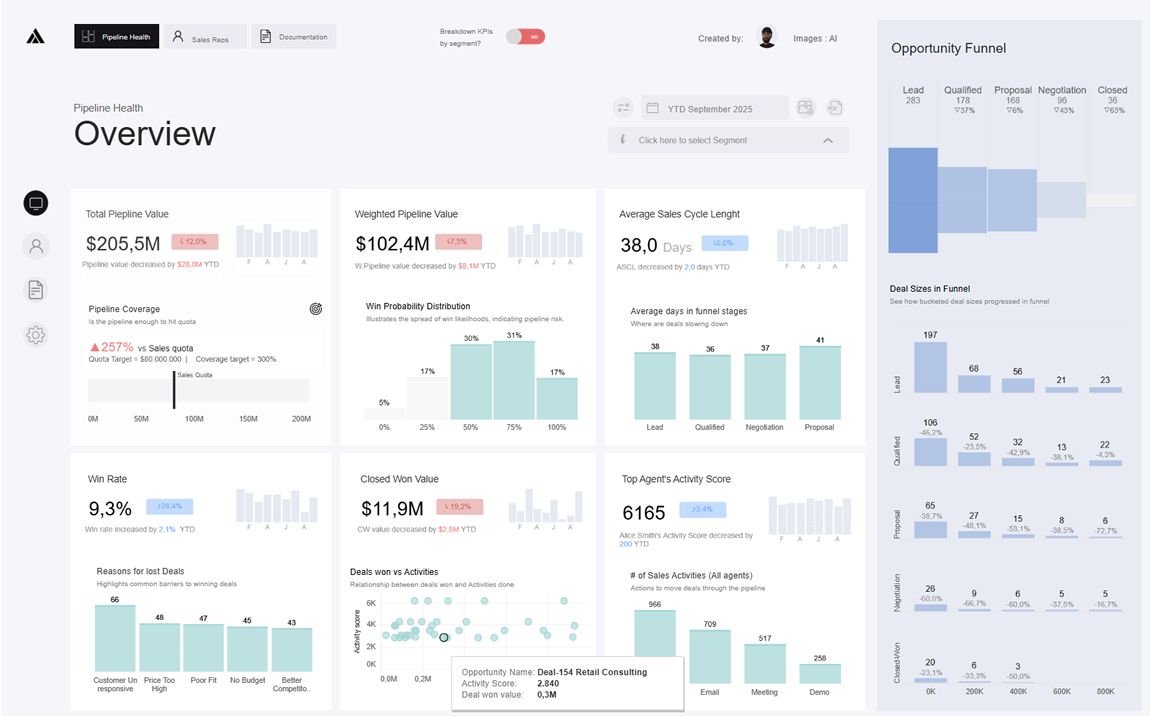The height and width of the screenshot is (716, 1150).
Task: Click the target icon in Pipeline Coverage
Action: pos(316,310)
